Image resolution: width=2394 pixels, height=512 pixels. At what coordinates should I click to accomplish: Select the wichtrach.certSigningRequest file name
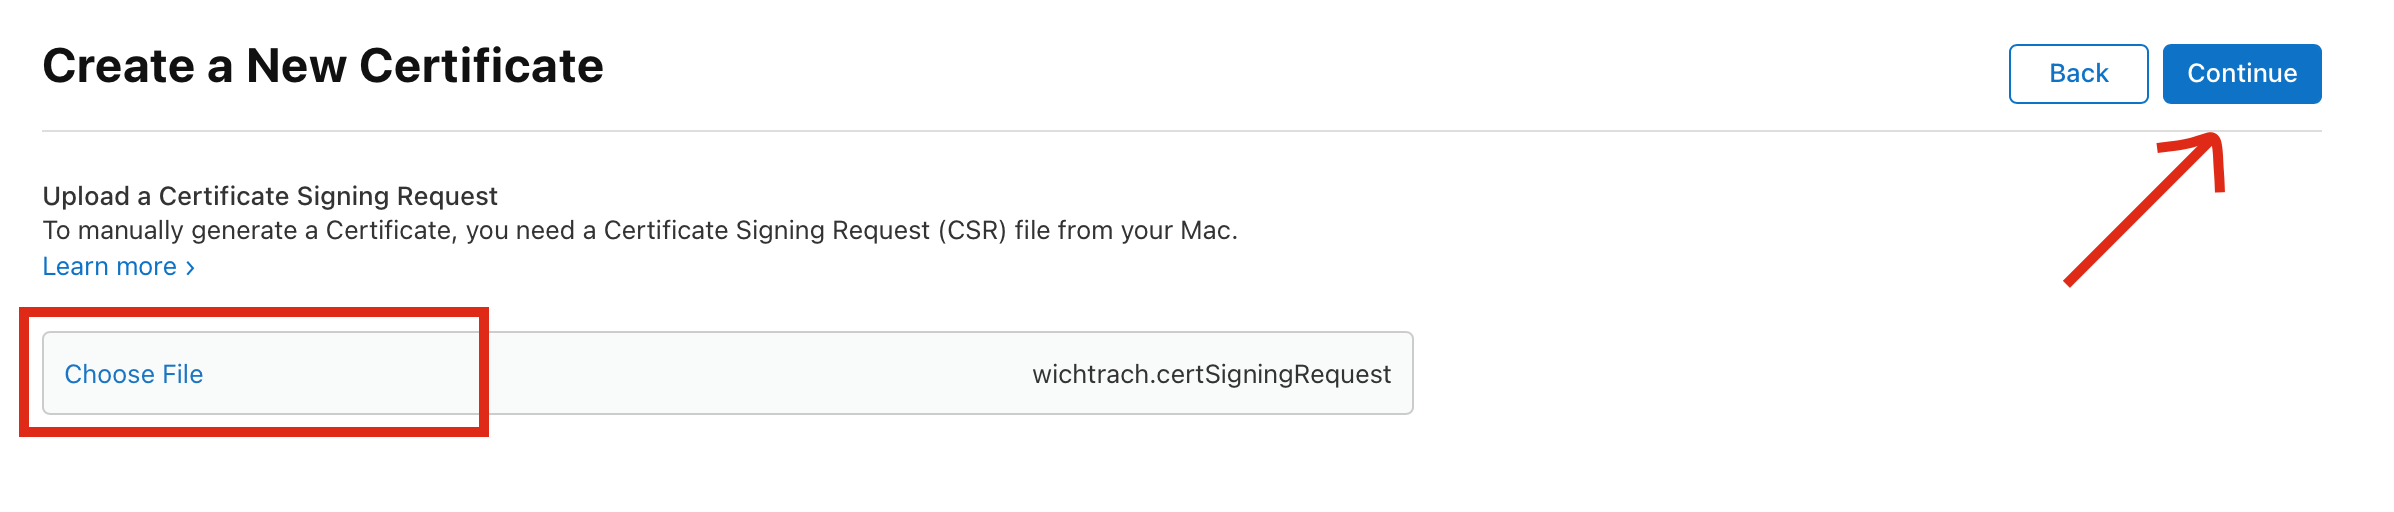pos(1211,374)
